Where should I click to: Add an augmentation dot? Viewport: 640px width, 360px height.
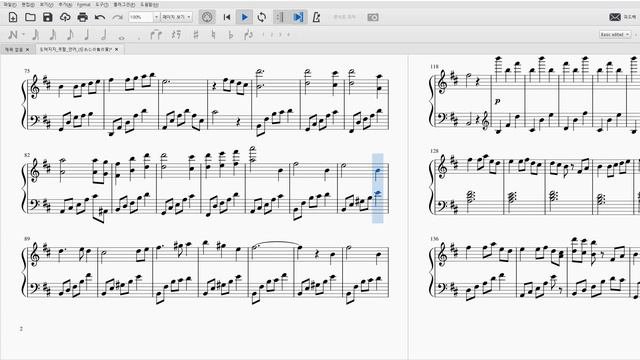click(x=139, y=38)
